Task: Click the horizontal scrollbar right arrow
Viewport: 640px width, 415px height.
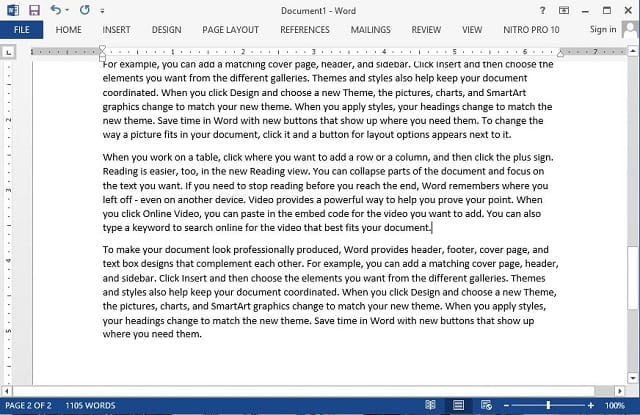Action: click(x=620, y=391)
